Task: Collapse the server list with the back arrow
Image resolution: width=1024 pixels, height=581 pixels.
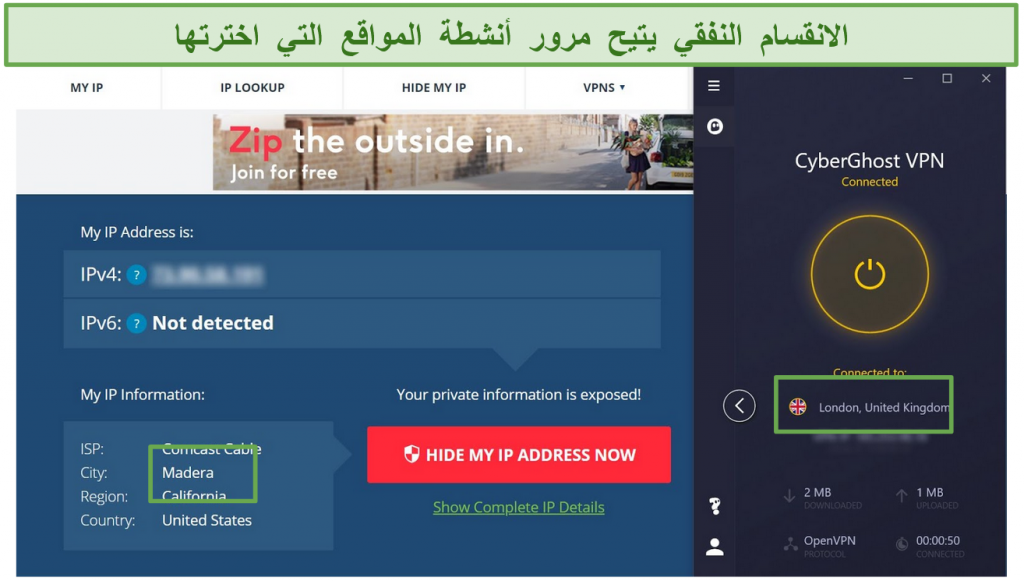Action: tap(739, 406)
